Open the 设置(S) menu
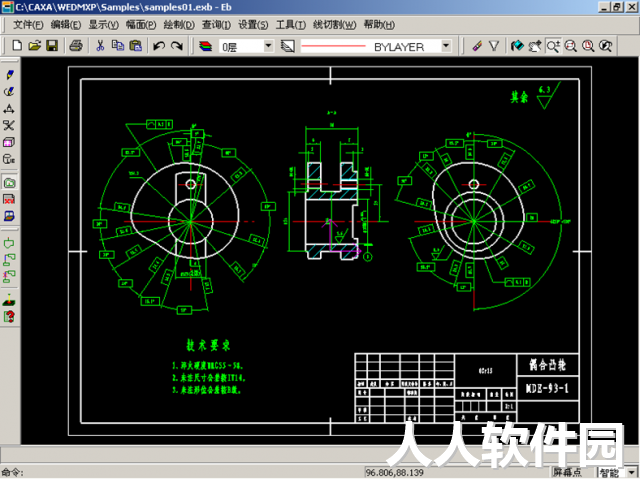 (253, 25)
